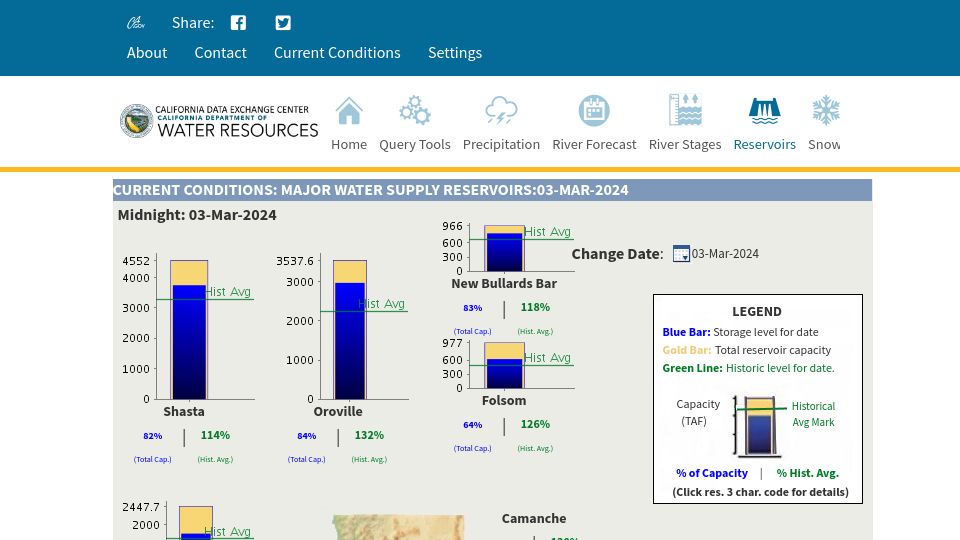
Task: Click the Precipitation storm cloud icon
Action: click(501, 111)
